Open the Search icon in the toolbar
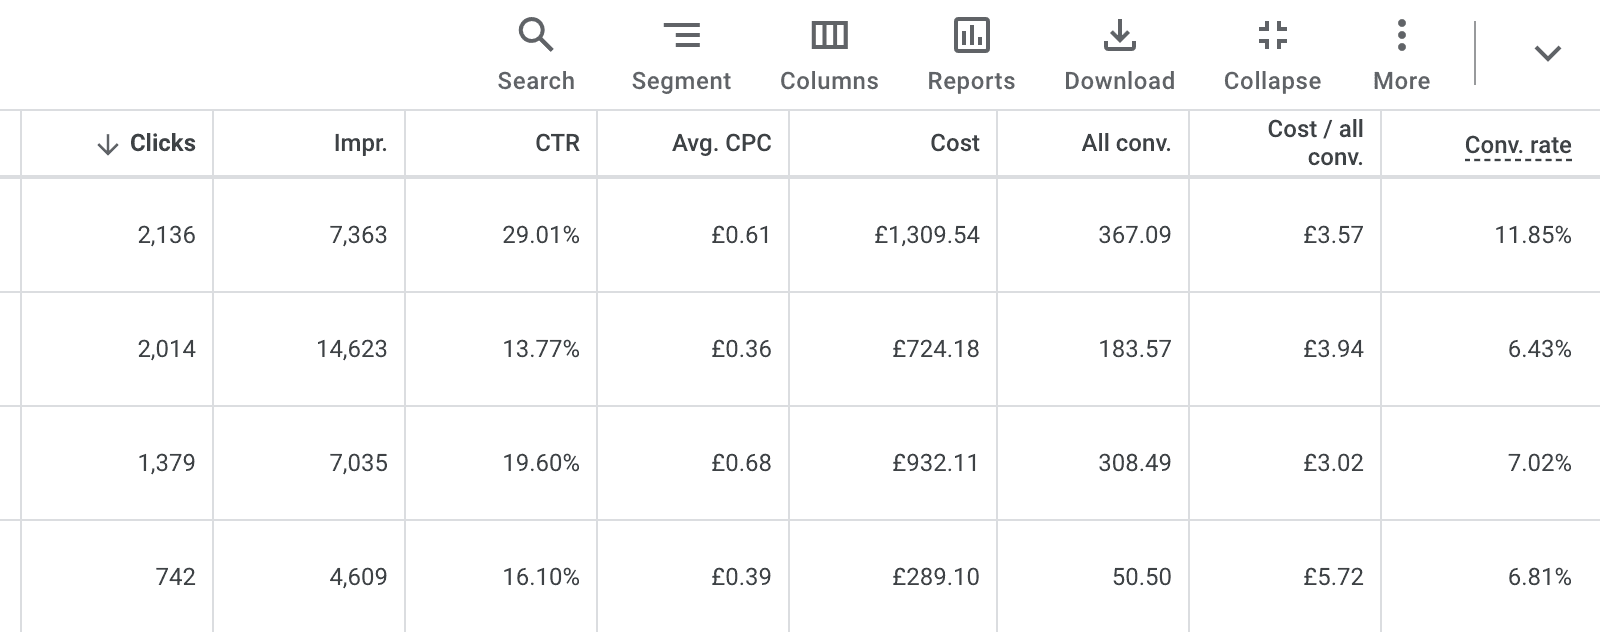Image resolution: width=1600 pixels, height=632 pixels. (537, 35)
